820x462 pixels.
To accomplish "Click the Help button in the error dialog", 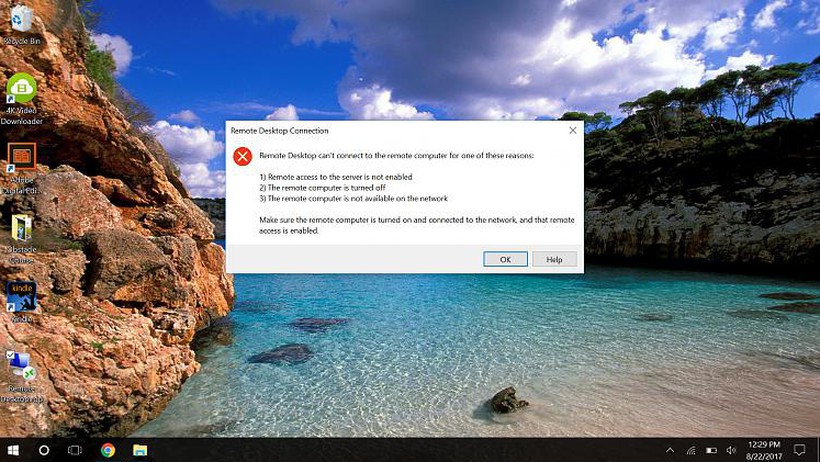I will pyautogui.click(x=554, y=259).
